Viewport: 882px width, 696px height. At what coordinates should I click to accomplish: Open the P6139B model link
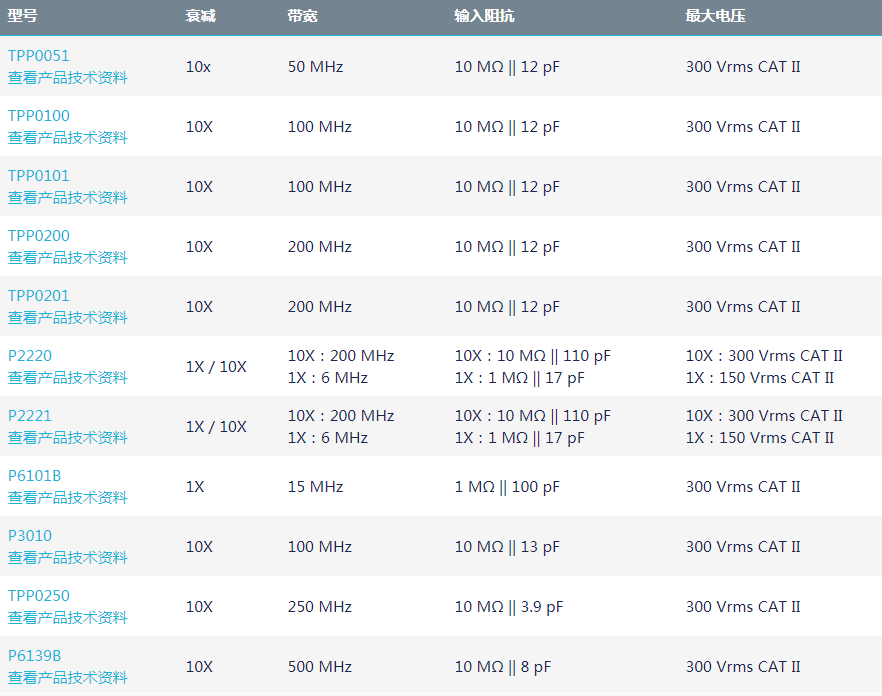pyautogui.click(x=34, y=656)
